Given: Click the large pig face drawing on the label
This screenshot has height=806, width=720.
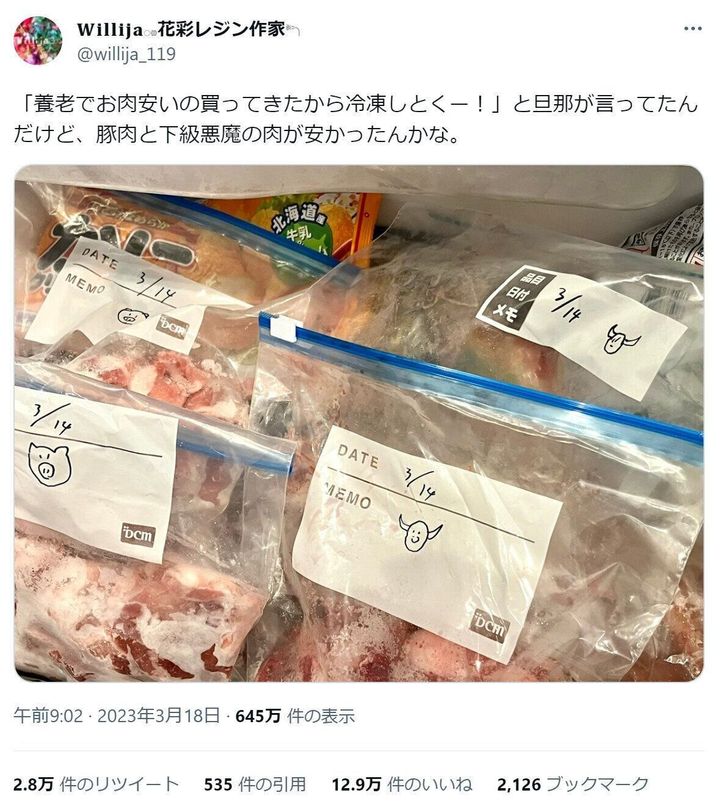Looking at the screenshot, I should (x=49, y=464).
